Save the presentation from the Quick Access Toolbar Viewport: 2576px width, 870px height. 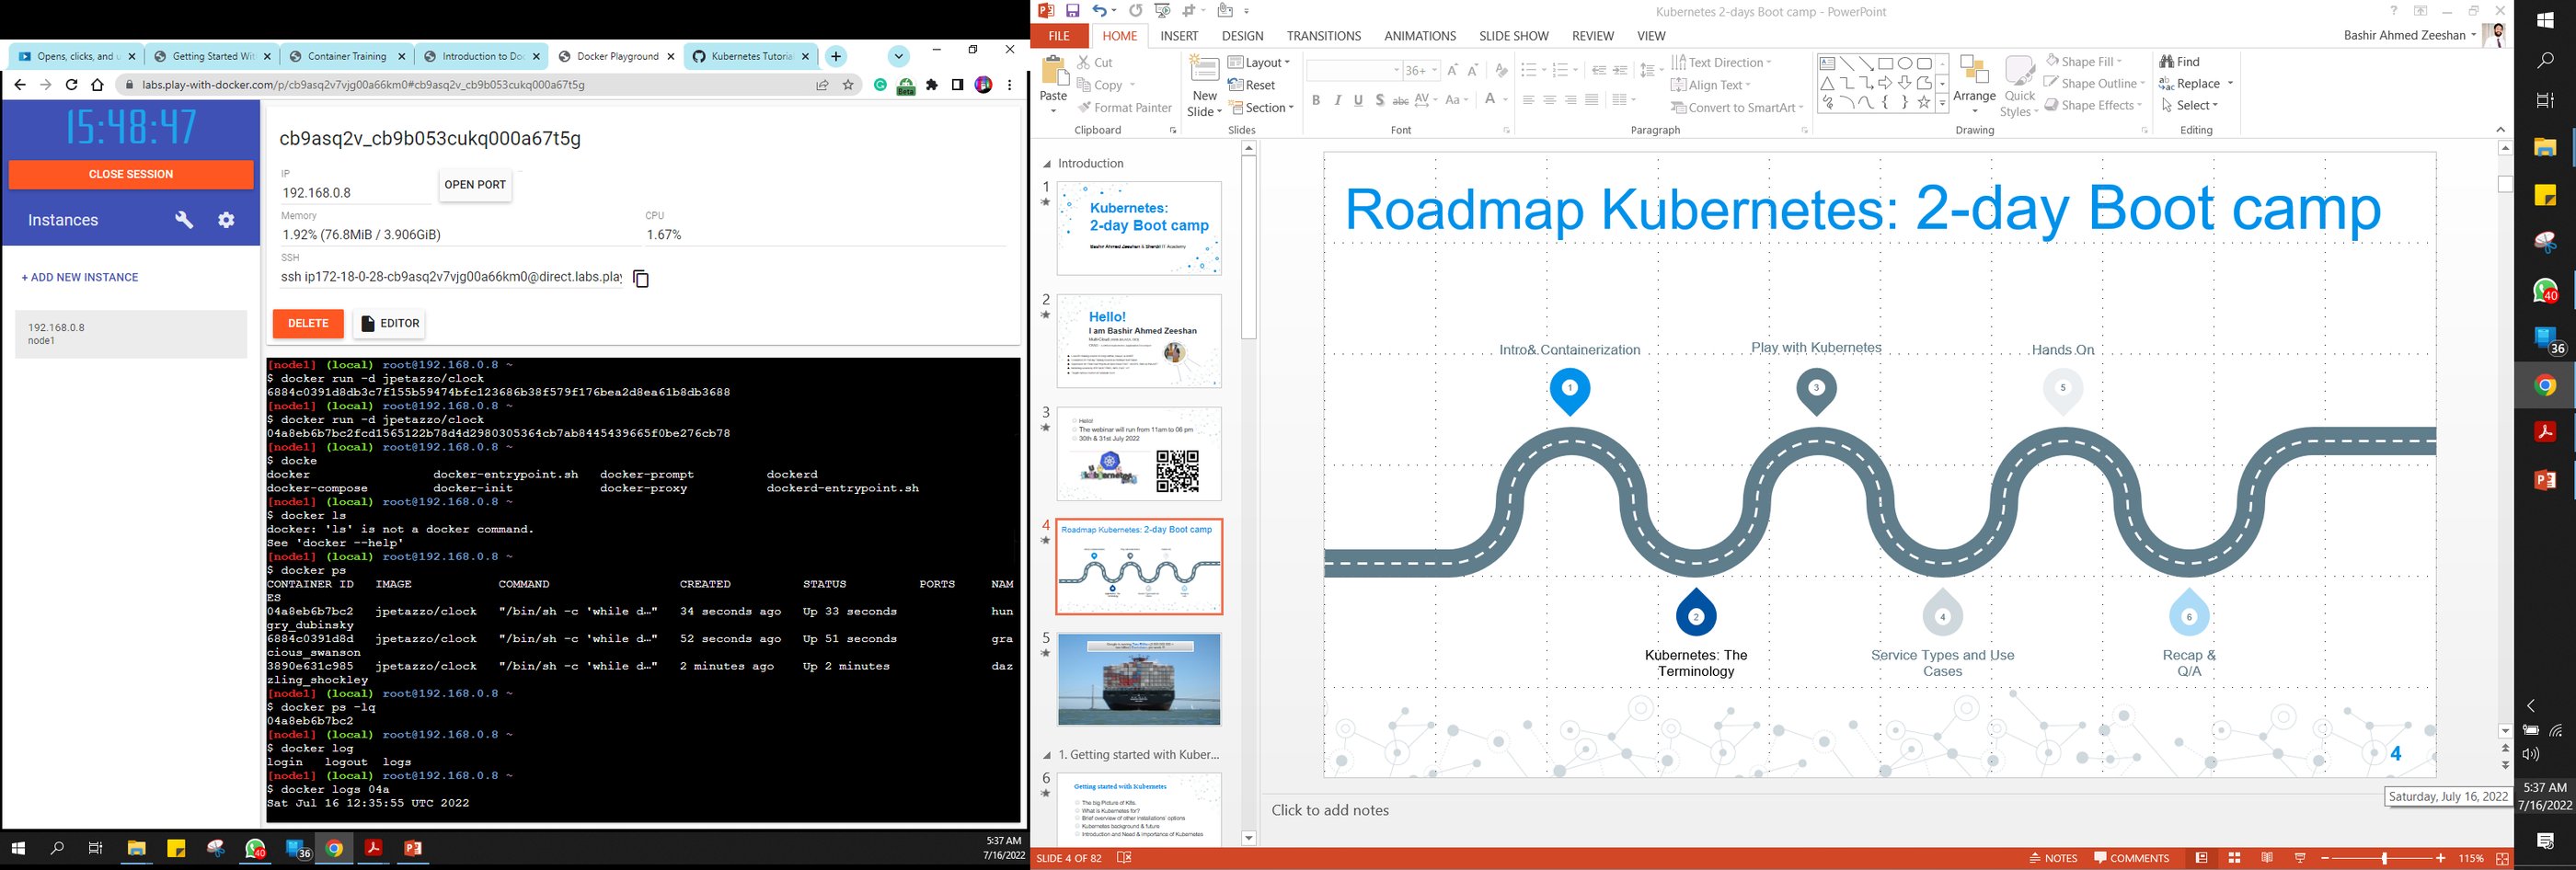tap(1072, 11)
